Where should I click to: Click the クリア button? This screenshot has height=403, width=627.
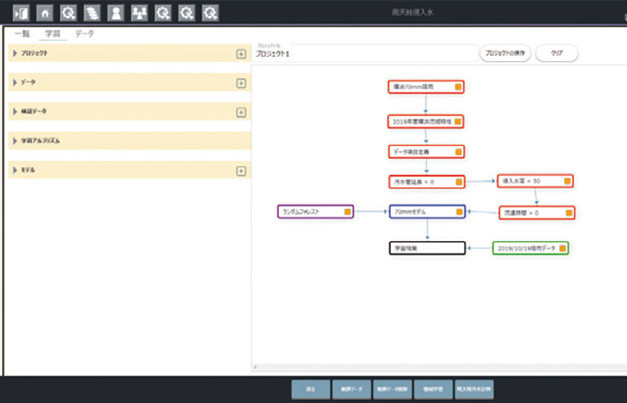557,53
